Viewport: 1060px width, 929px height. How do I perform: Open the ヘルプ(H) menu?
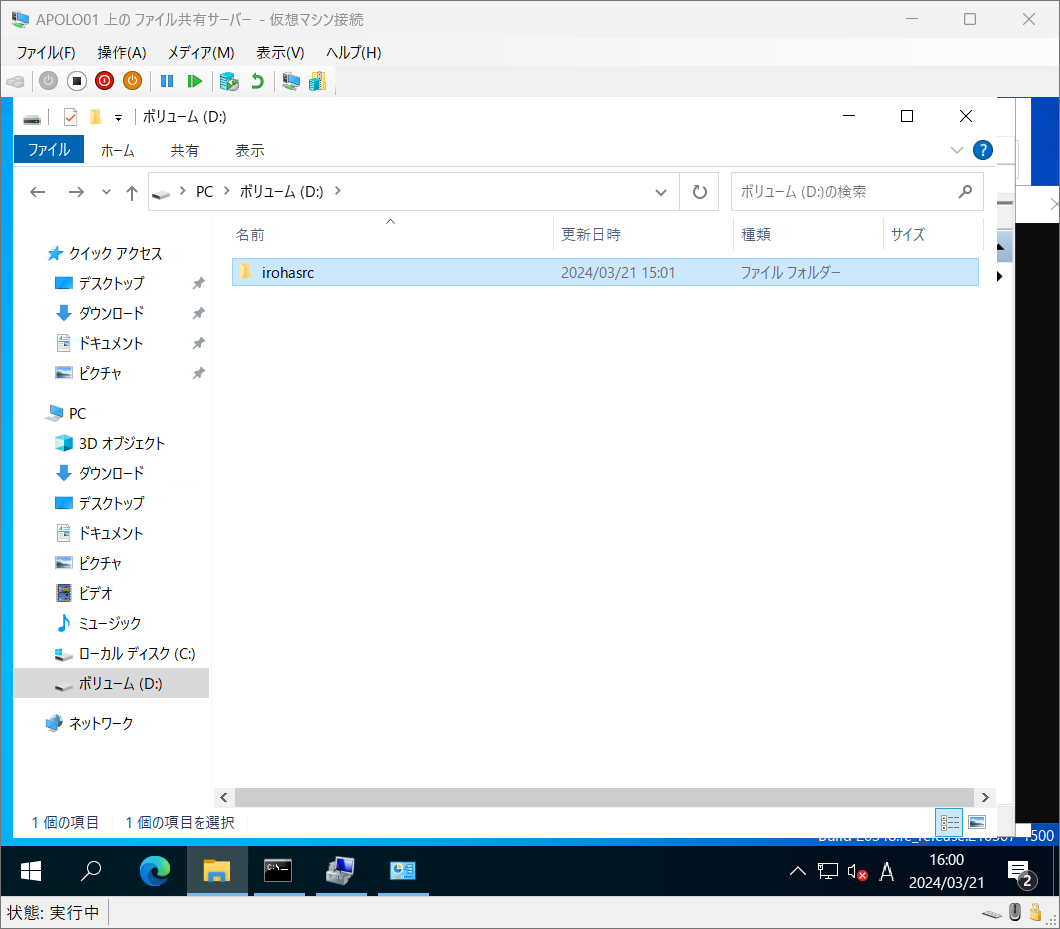click(354, 53)
